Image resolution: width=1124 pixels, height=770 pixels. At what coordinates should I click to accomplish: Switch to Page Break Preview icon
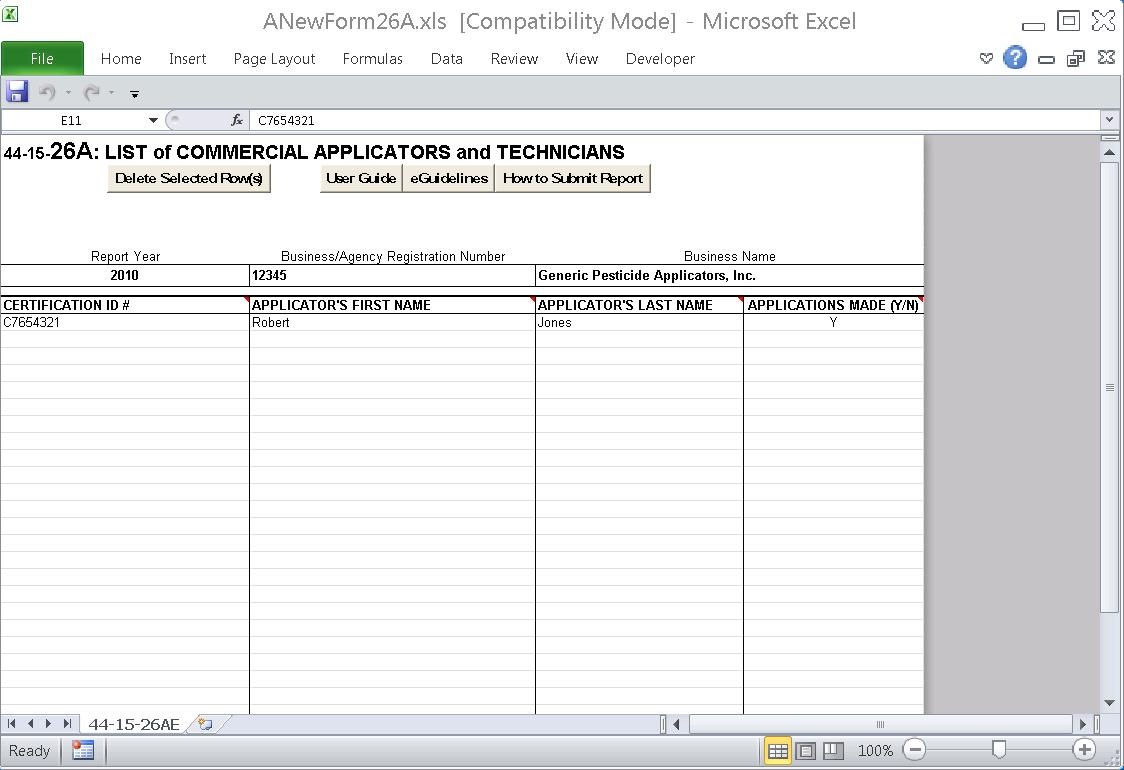pos(833,751)
